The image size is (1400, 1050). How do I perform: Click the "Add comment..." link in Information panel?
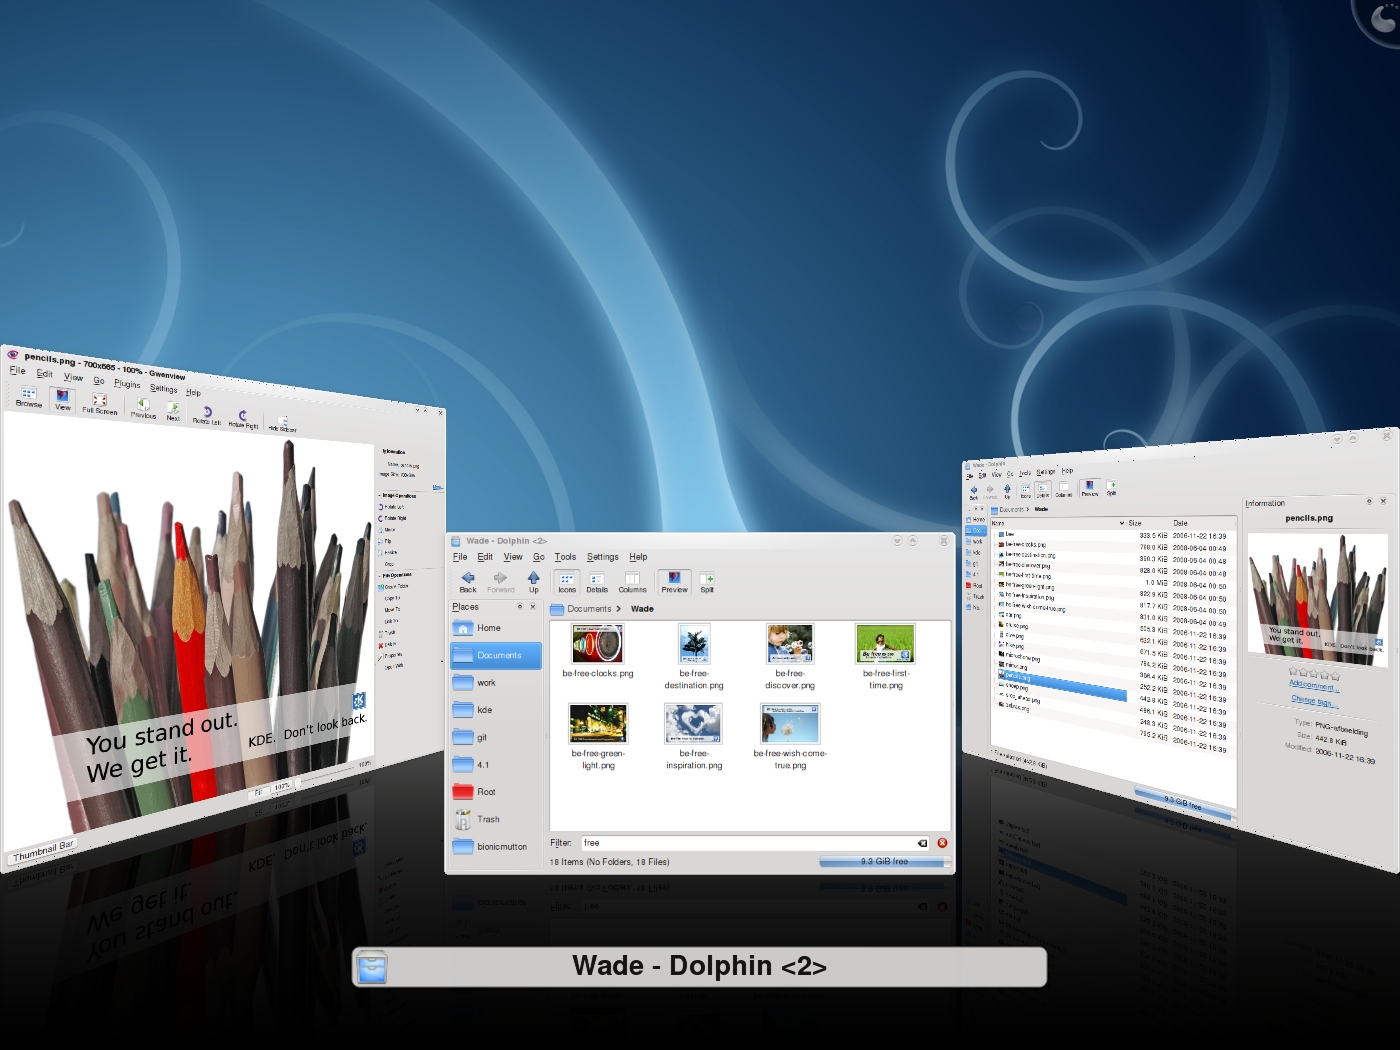[1312, 686]
